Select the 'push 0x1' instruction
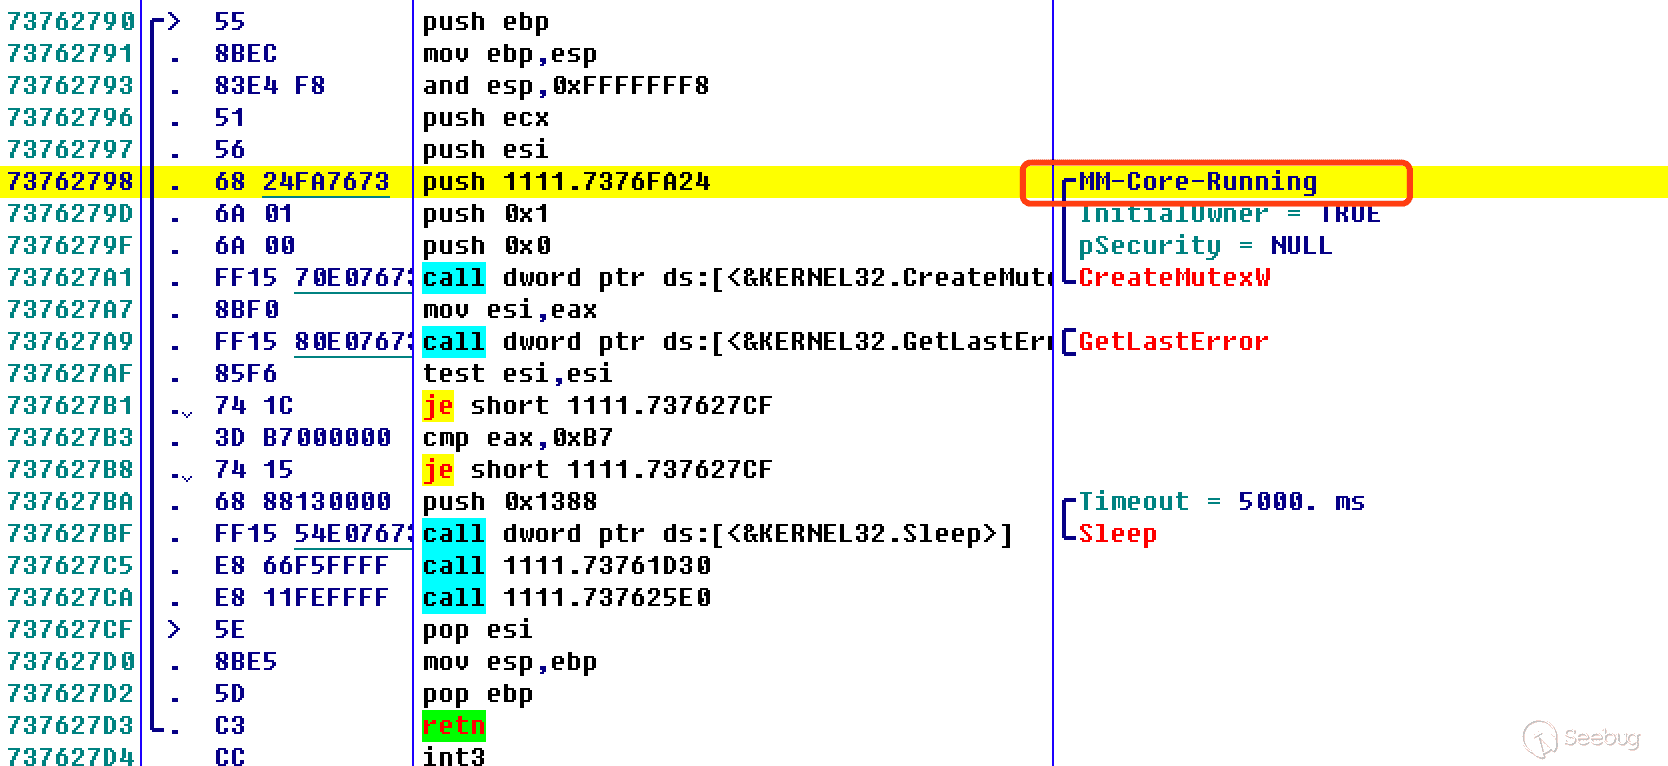This screenshot has height=766, width=1668. click(x=485, y=213)
